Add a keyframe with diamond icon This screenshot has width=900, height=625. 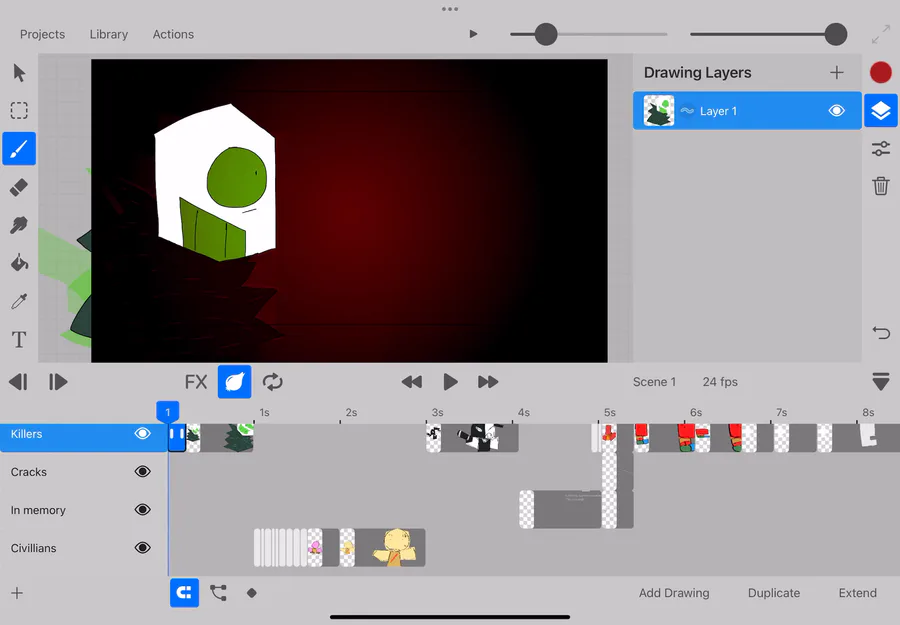tap(251, 593)
